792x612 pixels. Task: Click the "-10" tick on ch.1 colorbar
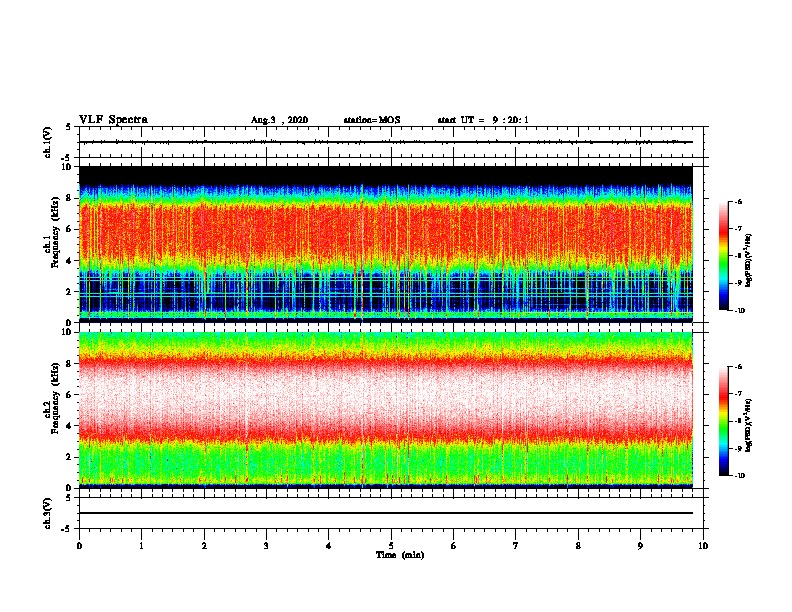pos(739,310)
